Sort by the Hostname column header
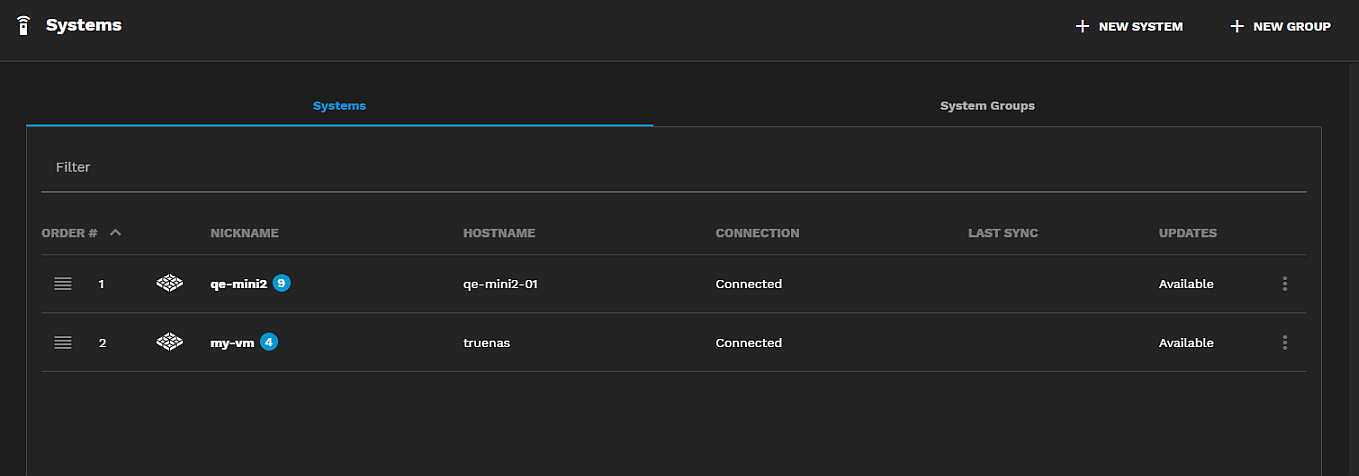1359x476 pixels. tap(499, 233)
